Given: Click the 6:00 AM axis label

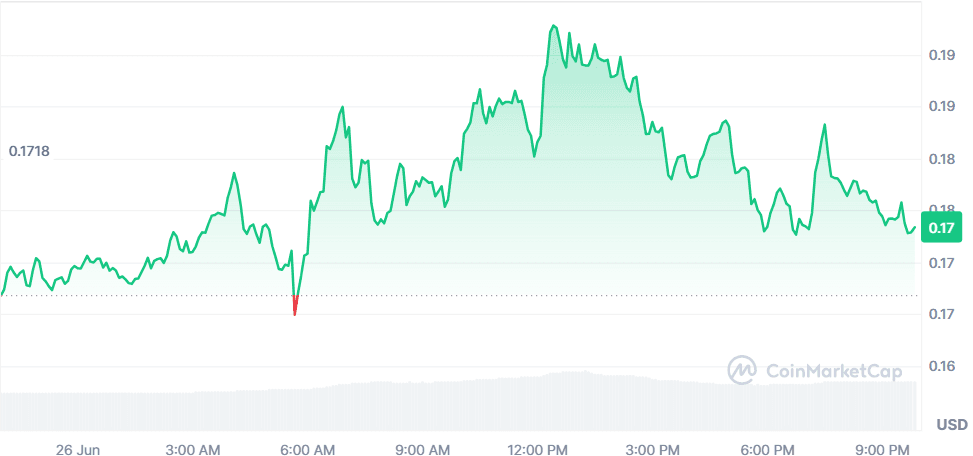Looking at the screenshot, I should pyautogui.click(x=308, y=447).
